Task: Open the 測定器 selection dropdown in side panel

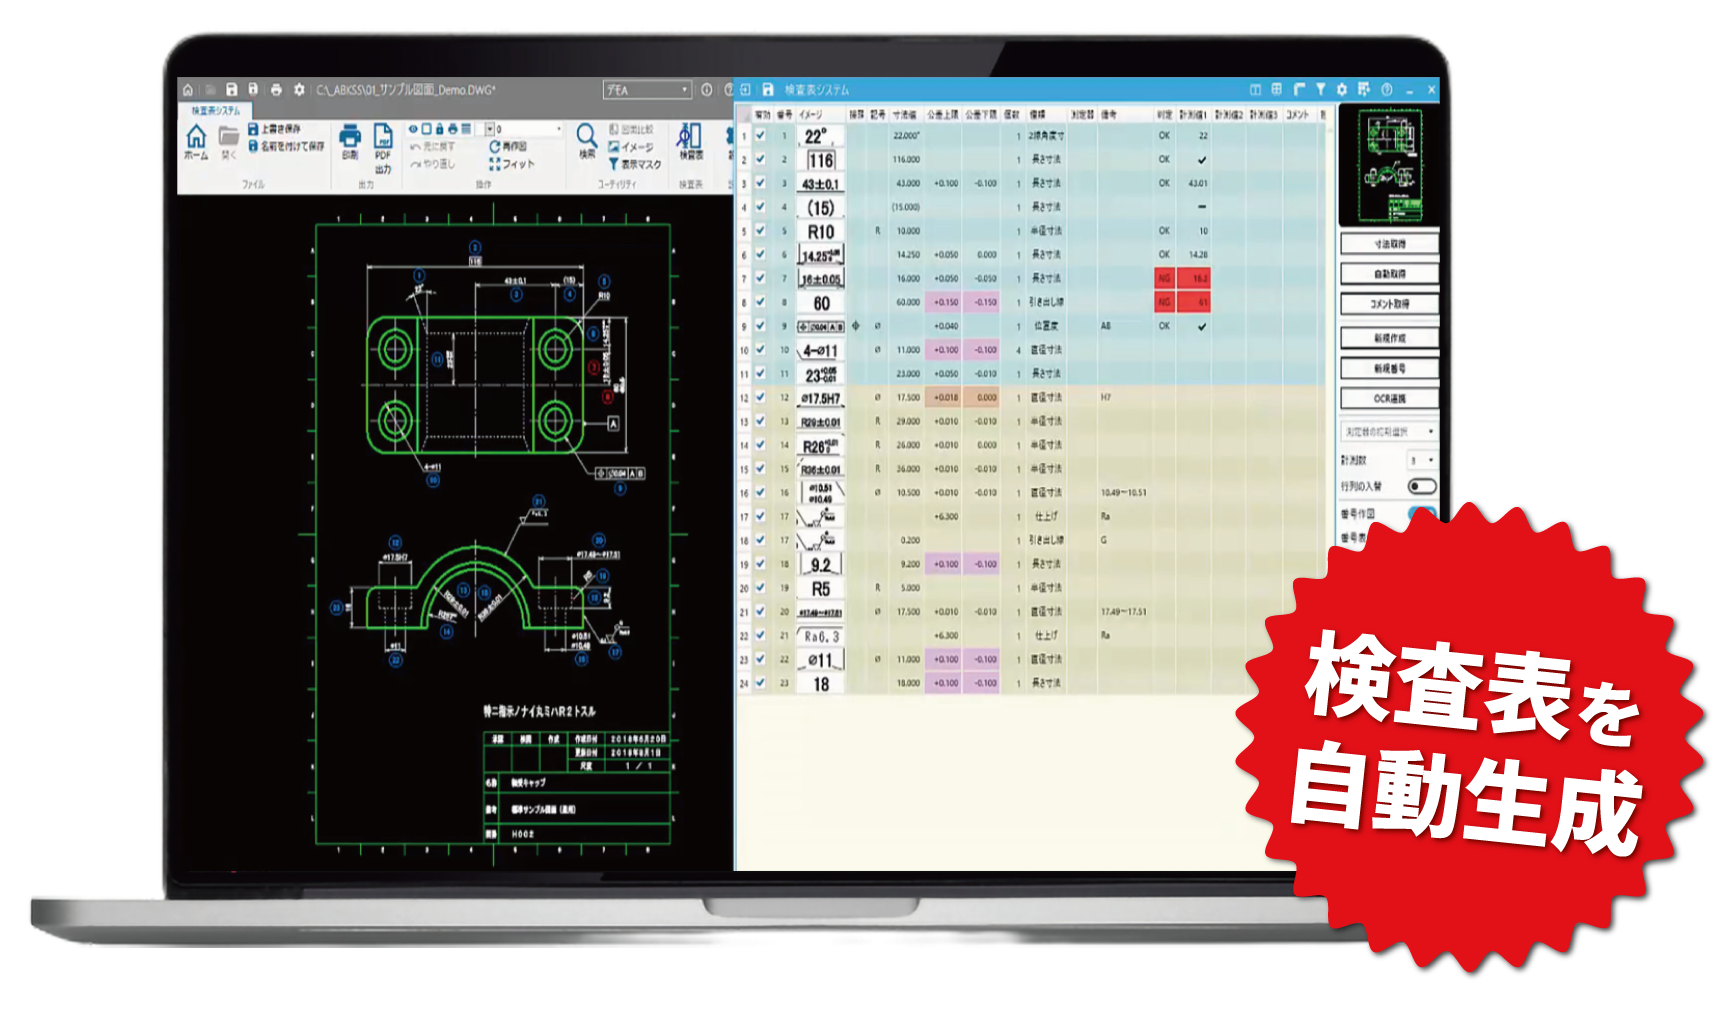Action: pos(1389,432)
